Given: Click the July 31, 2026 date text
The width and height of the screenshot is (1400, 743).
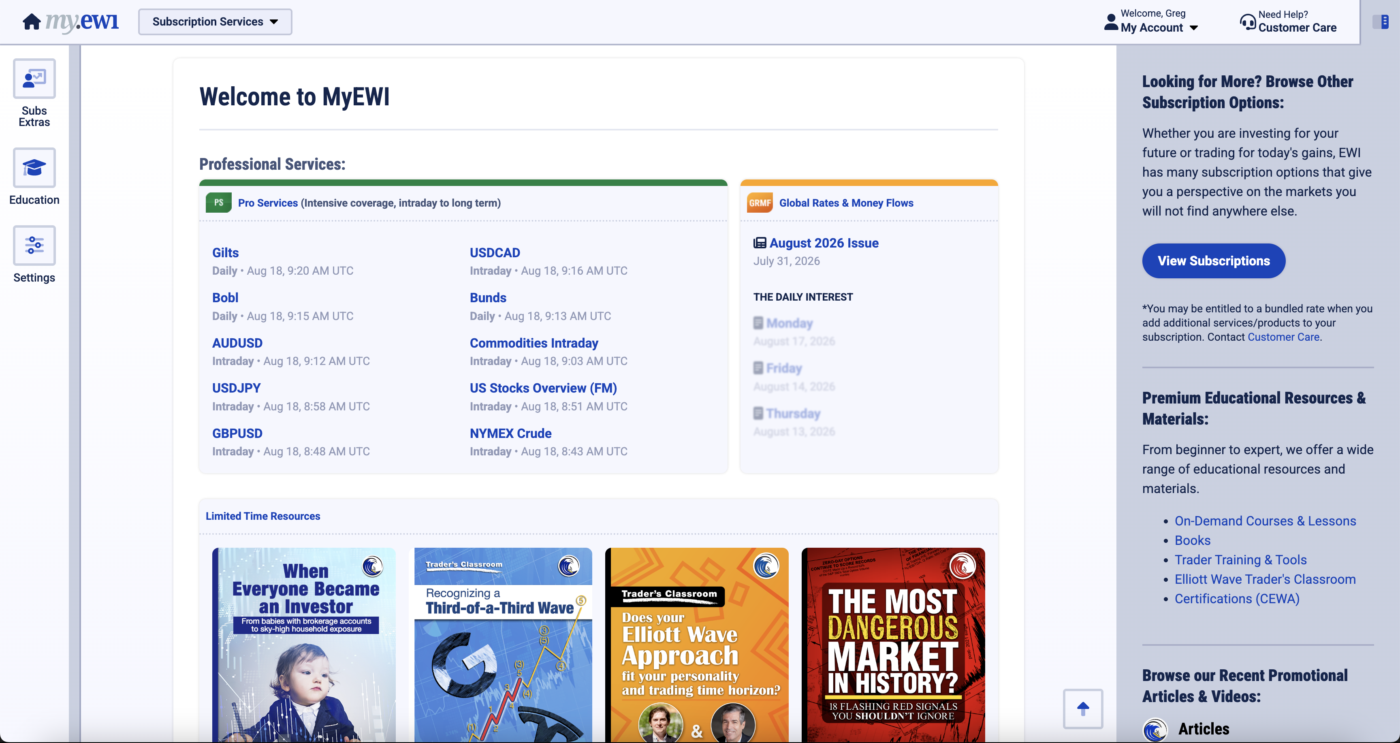Looking at the screenshot, I should click(x=786, y=261).
